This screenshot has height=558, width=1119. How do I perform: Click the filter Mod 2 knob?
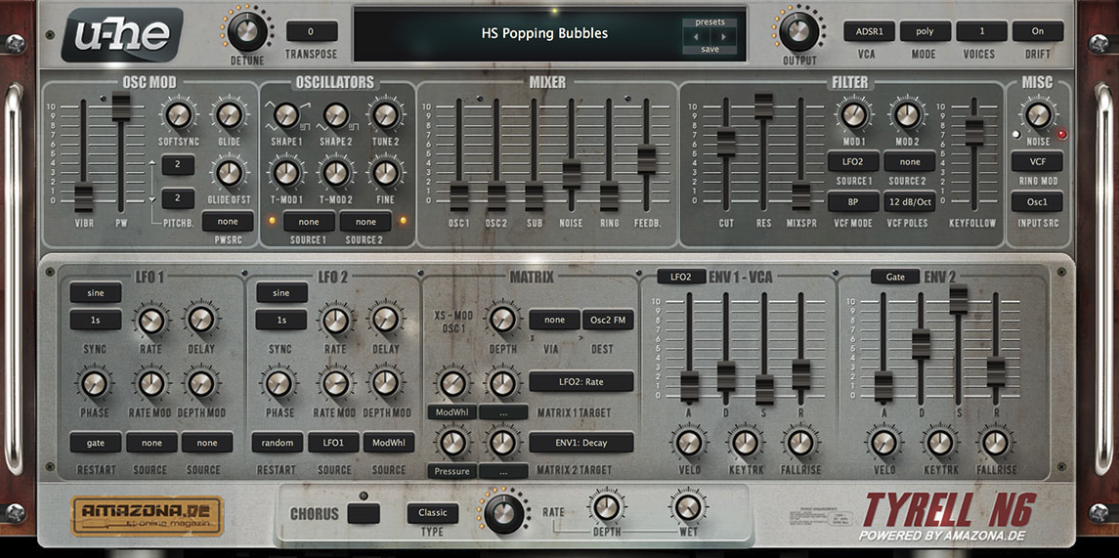click(907, 115)
